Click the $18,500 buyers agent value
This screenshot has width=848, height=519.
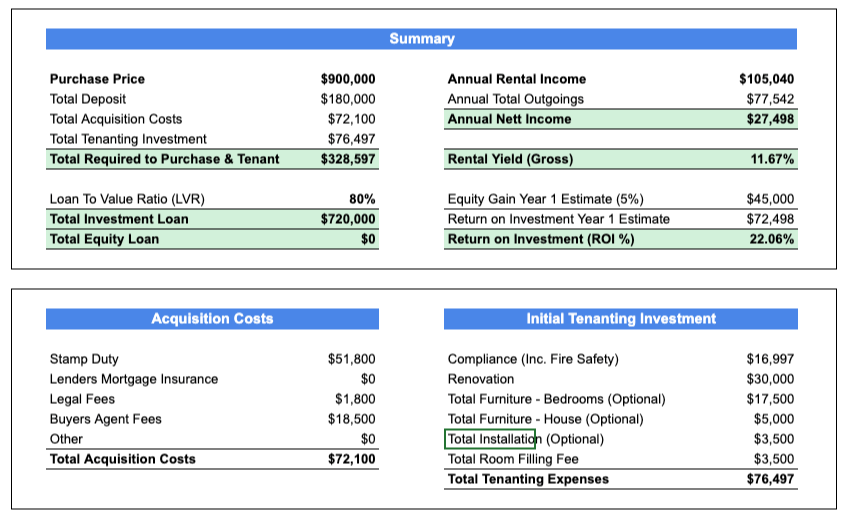tap(352, 419)
